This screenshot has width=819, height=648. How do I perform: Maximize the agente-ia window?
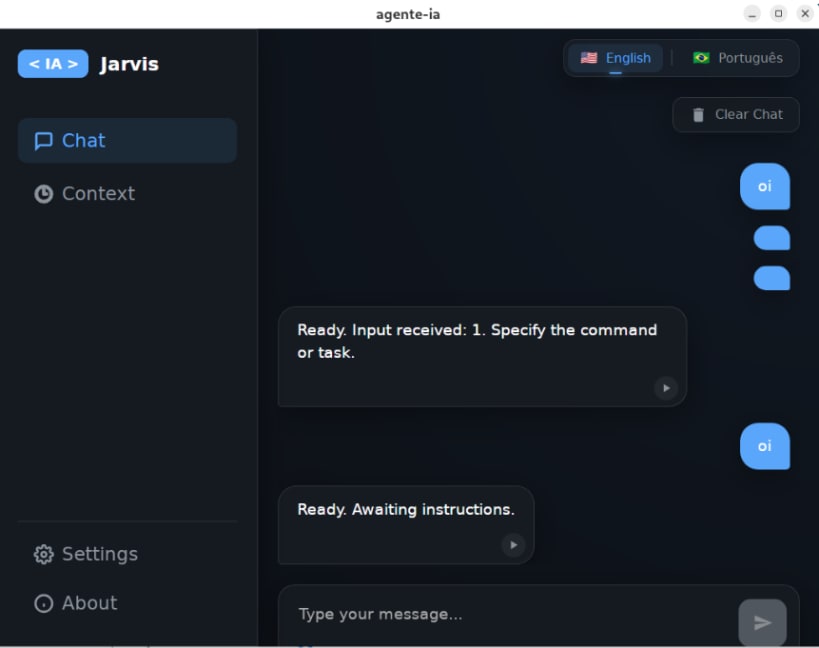click(x=778, y=14)
